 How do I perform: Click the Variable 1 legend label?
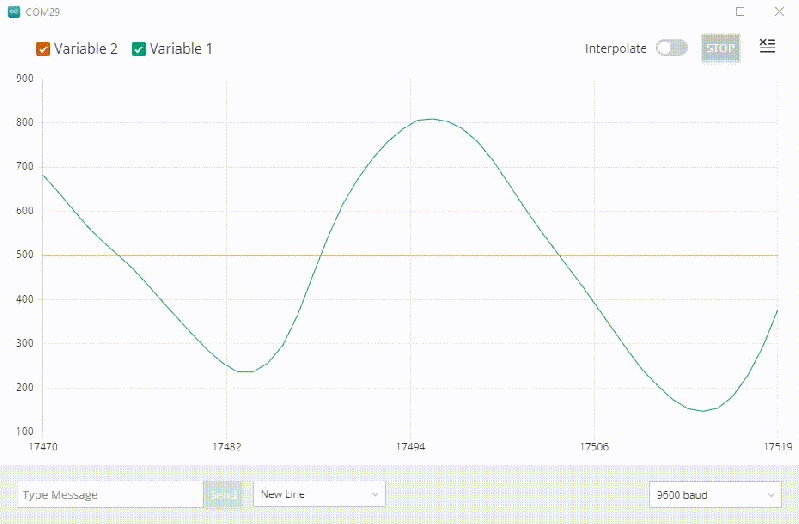(181, 49)
